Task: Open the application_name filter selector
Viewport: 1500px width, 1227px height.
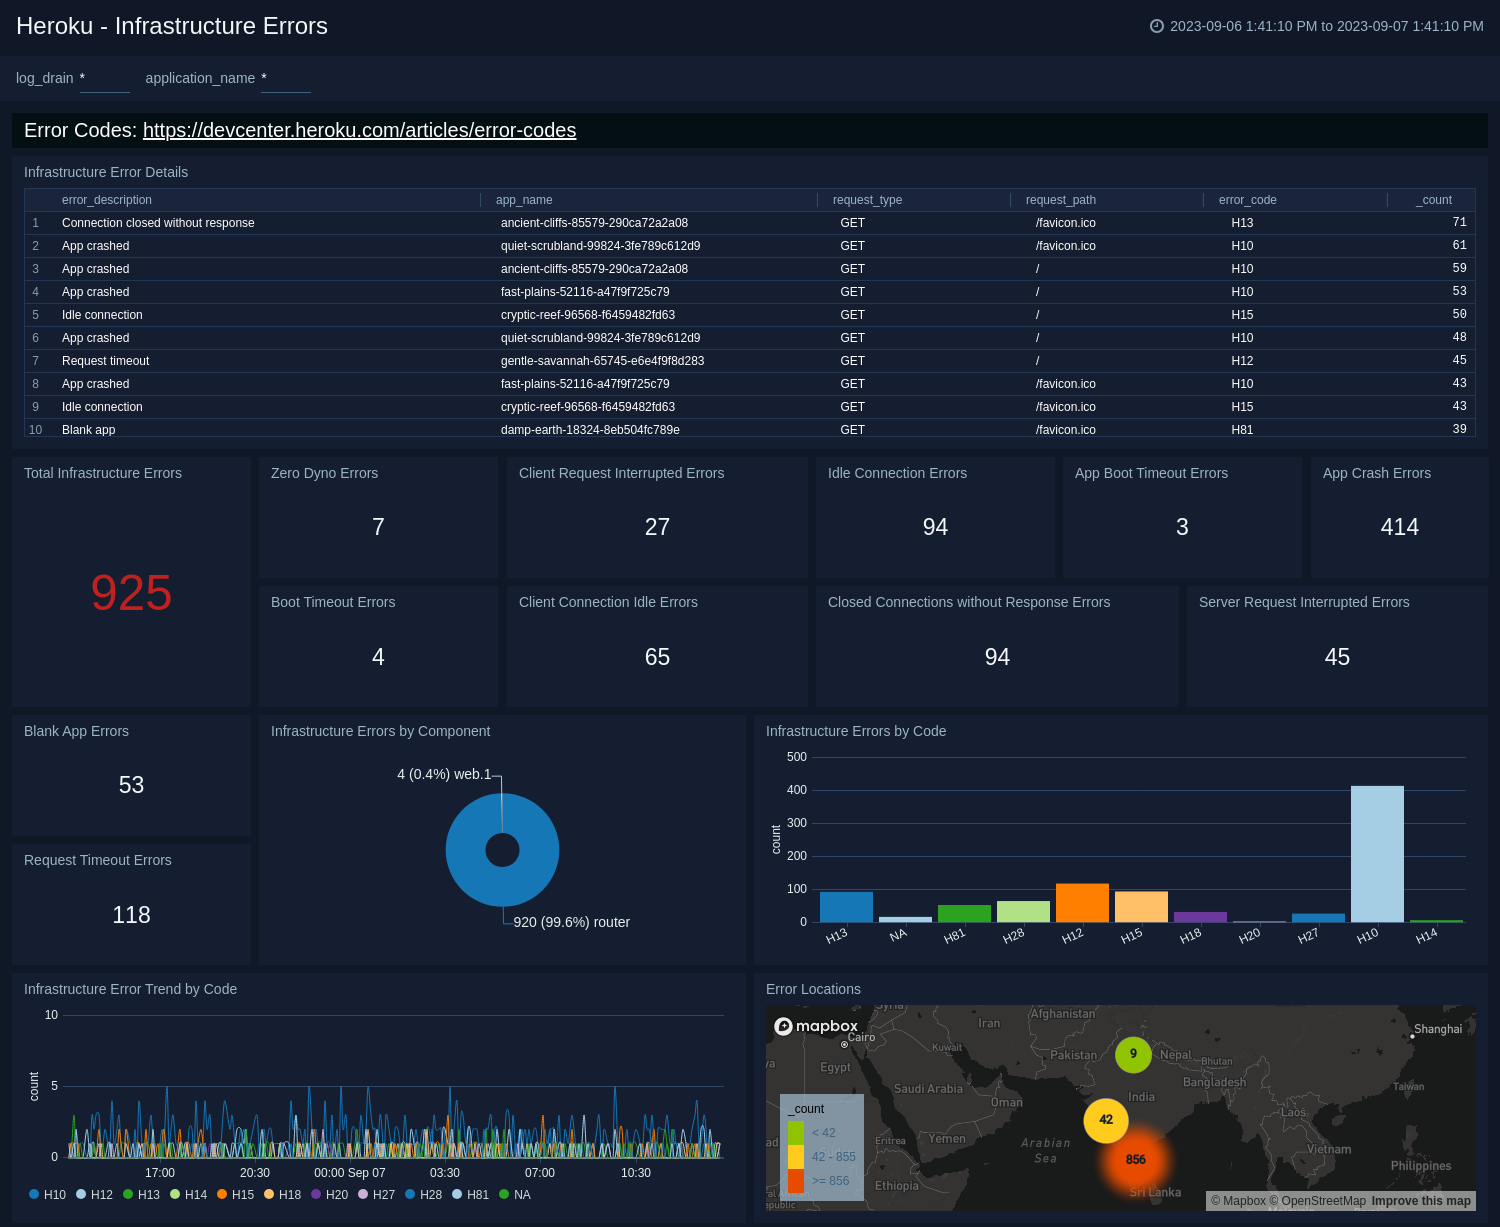Action: click(x=285, y=78)
